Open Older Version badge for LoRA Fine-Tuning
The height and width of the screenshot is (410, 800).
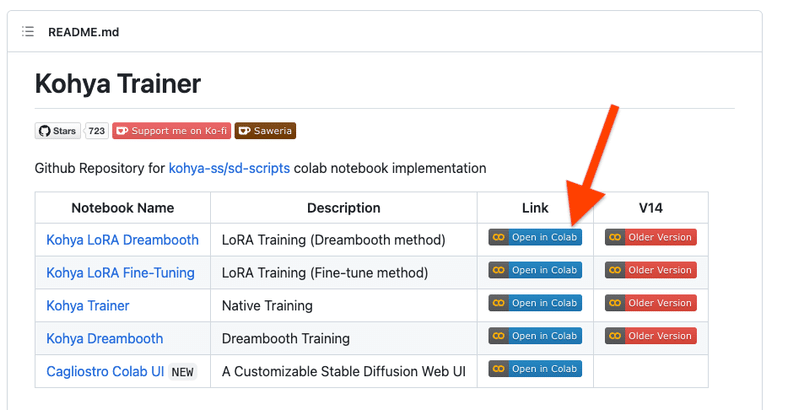(x=650, y=270)
